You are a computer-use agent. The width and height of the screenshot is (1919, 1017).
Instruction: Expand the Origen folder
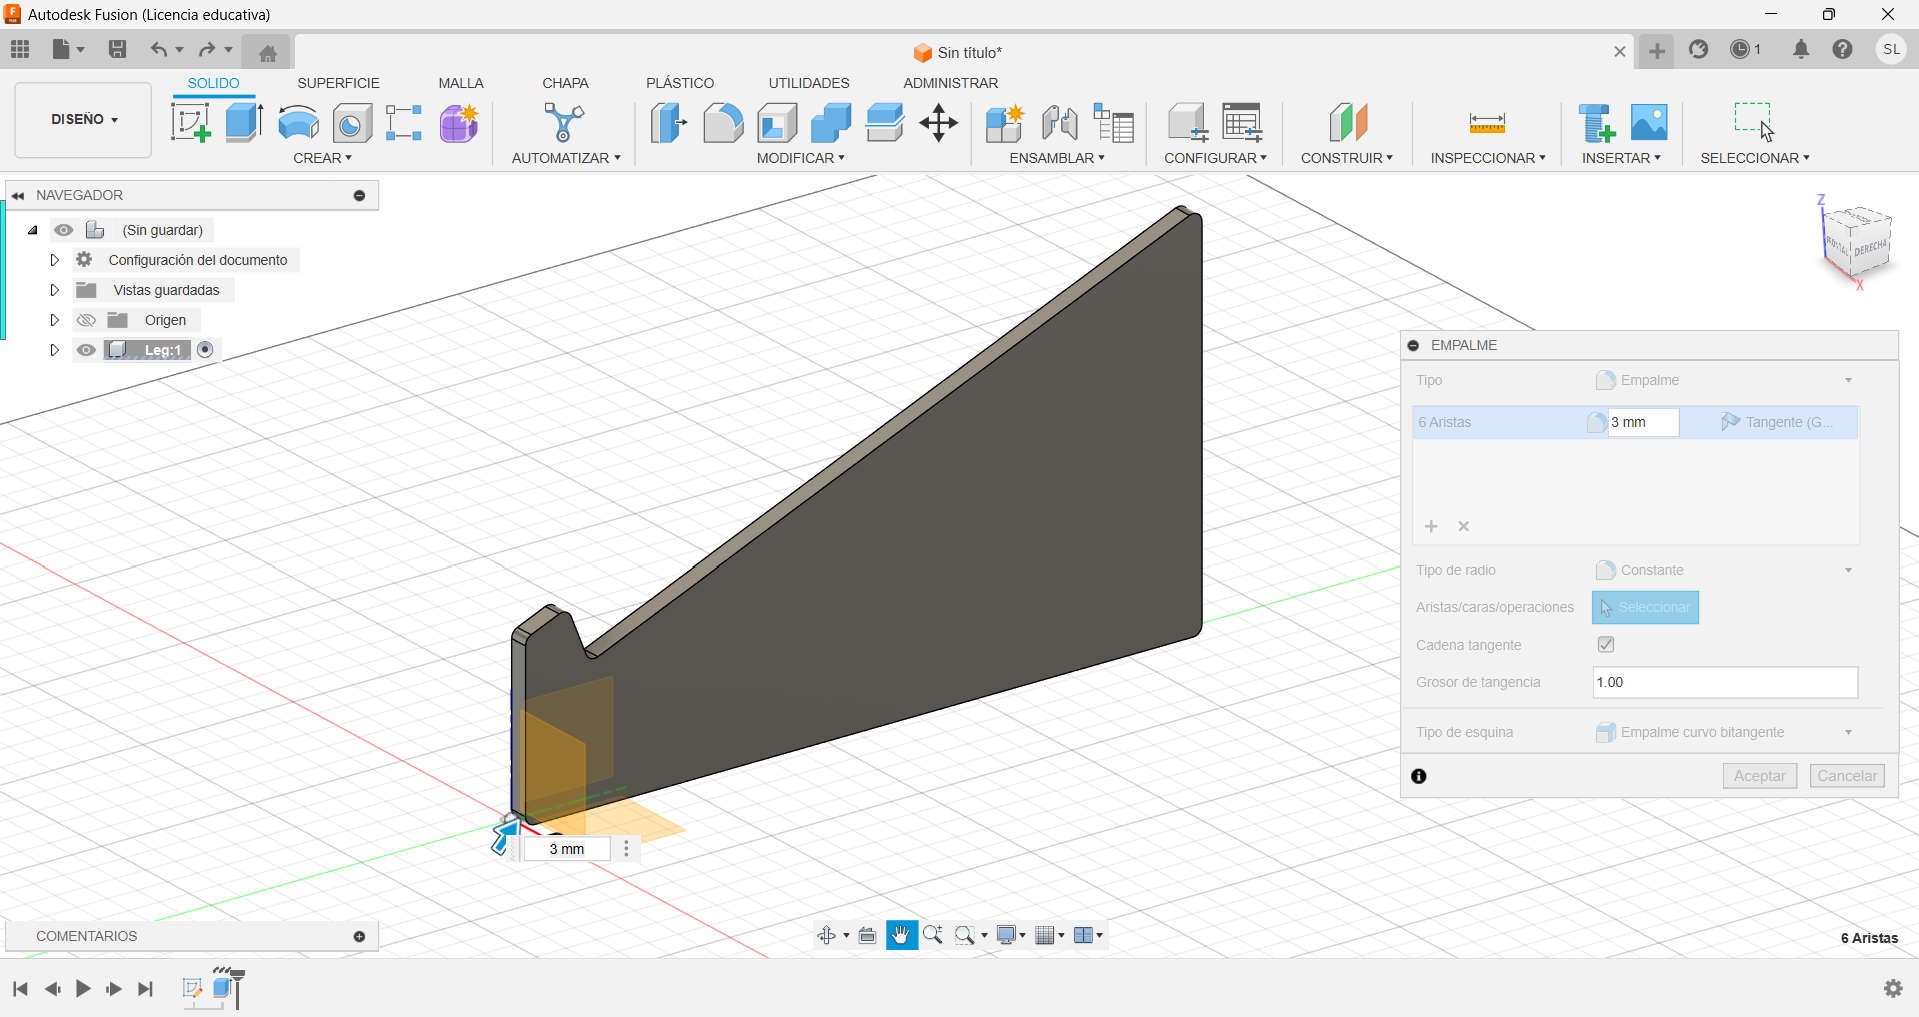click(55, 320)
